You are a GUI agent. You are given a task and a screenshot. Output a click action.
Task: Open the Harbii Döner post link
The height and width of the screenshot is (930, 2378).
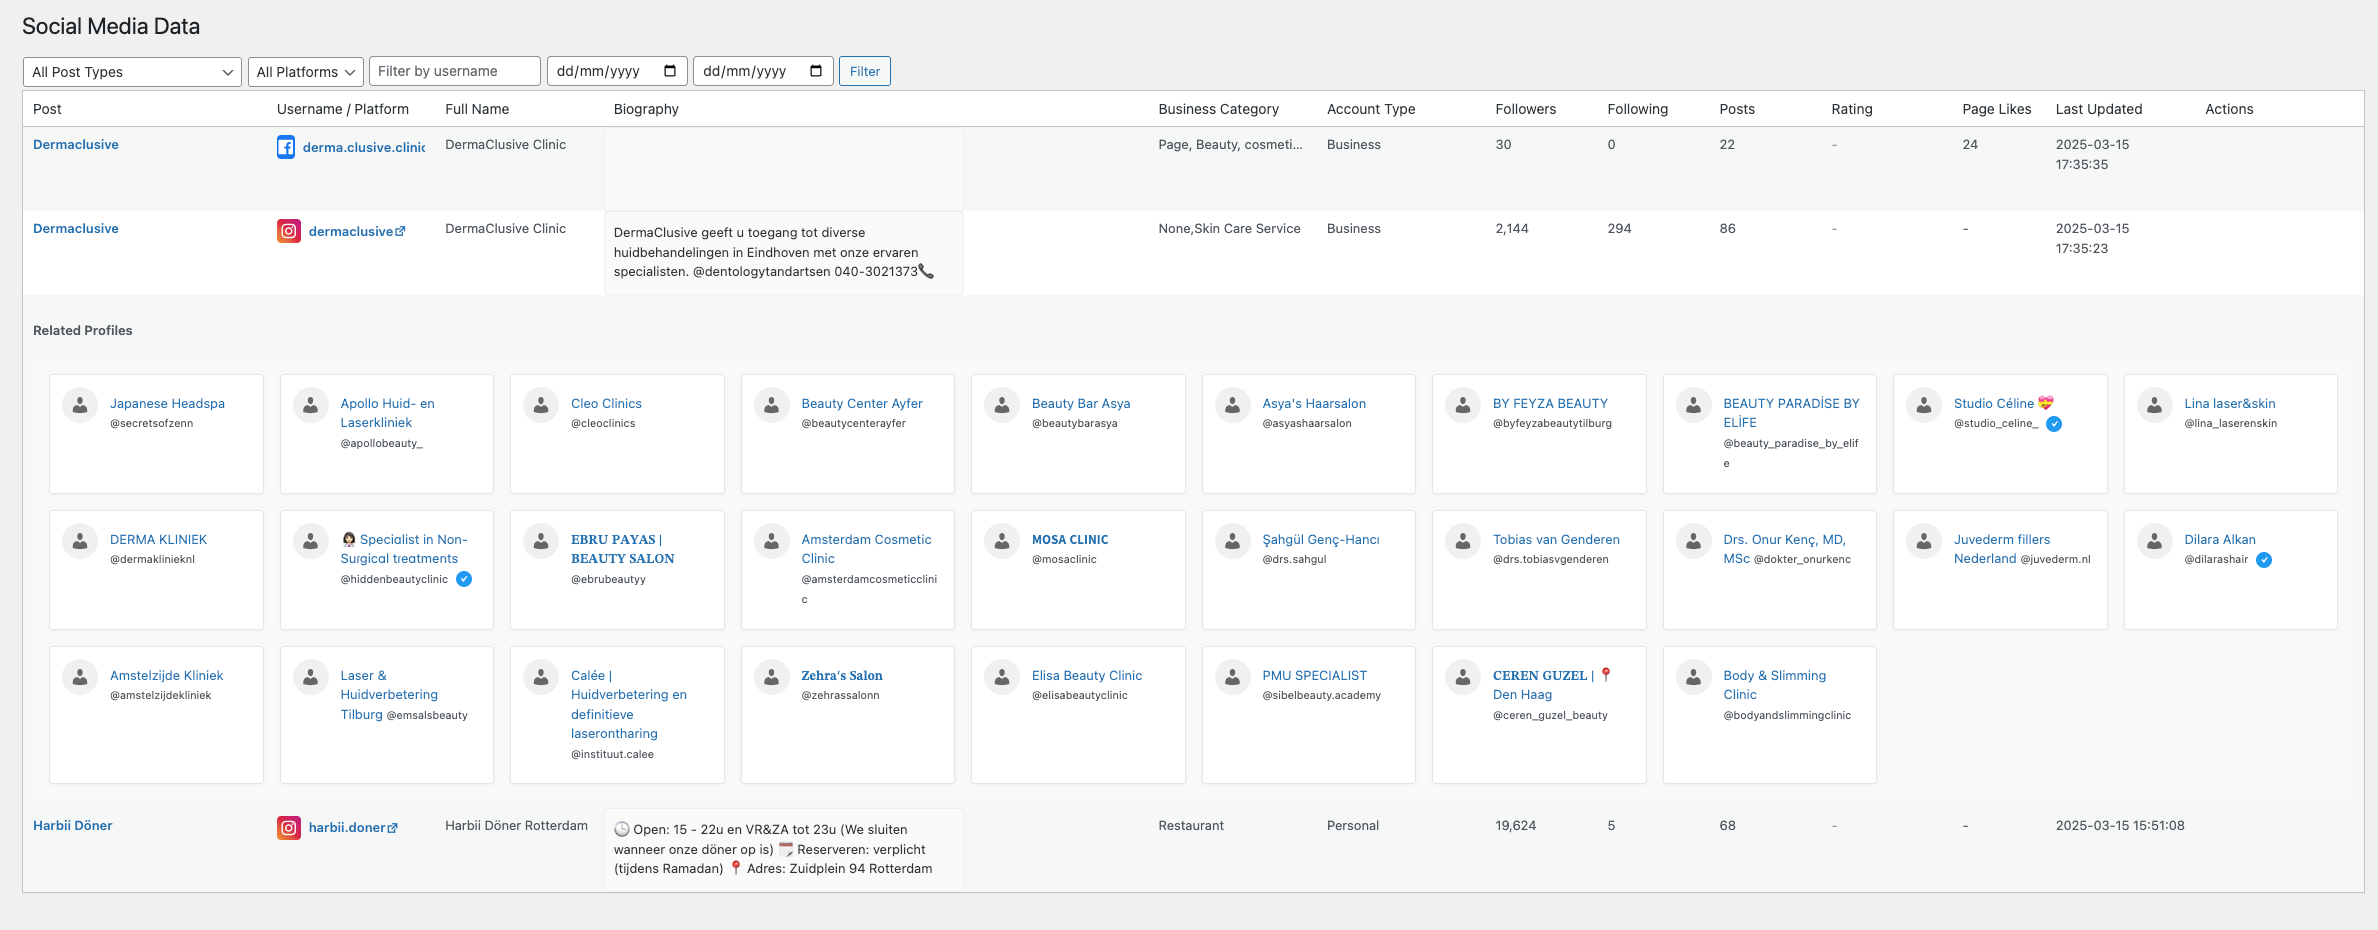(72, 826)
